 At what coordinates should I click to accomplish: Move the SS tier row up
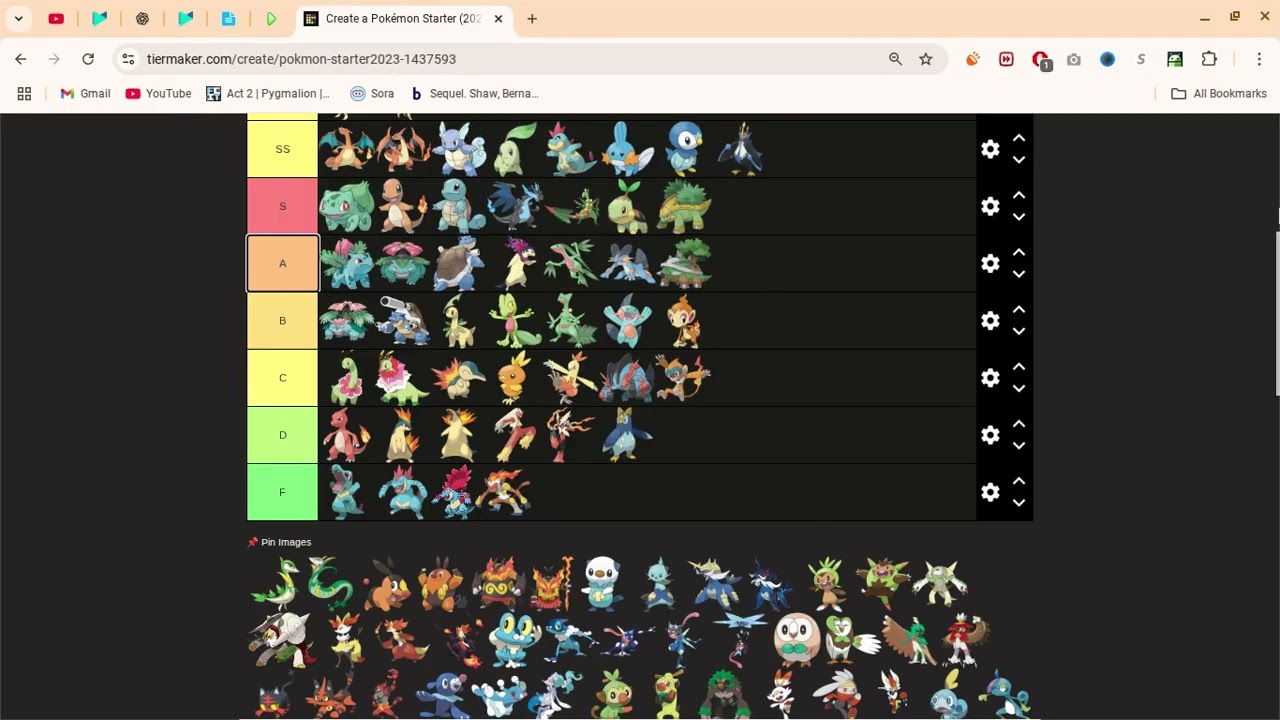(x=1019, y=138)
